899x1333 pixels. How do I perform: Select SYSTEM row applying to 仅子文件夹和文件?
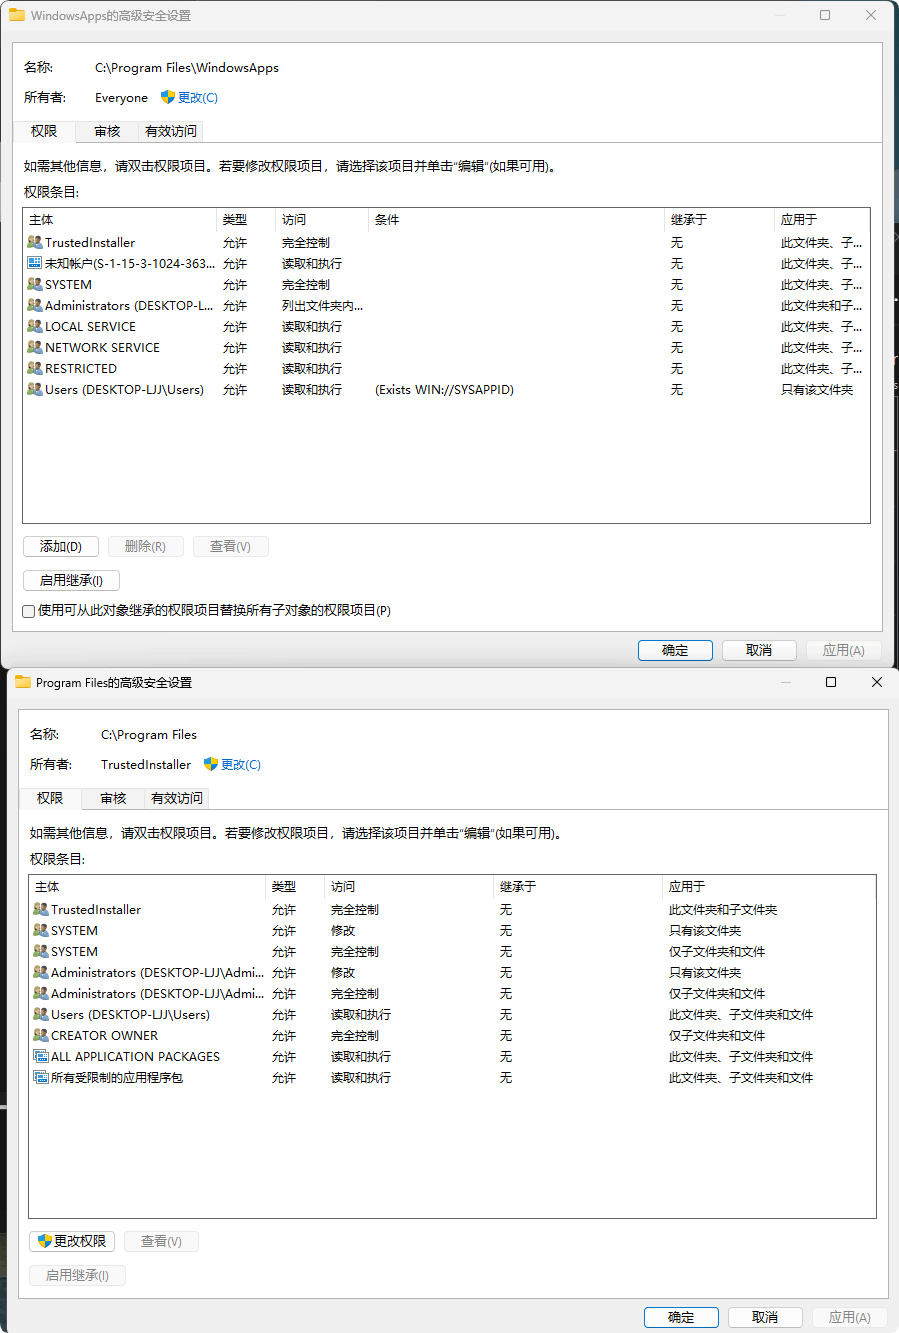[x=452, y=952]
